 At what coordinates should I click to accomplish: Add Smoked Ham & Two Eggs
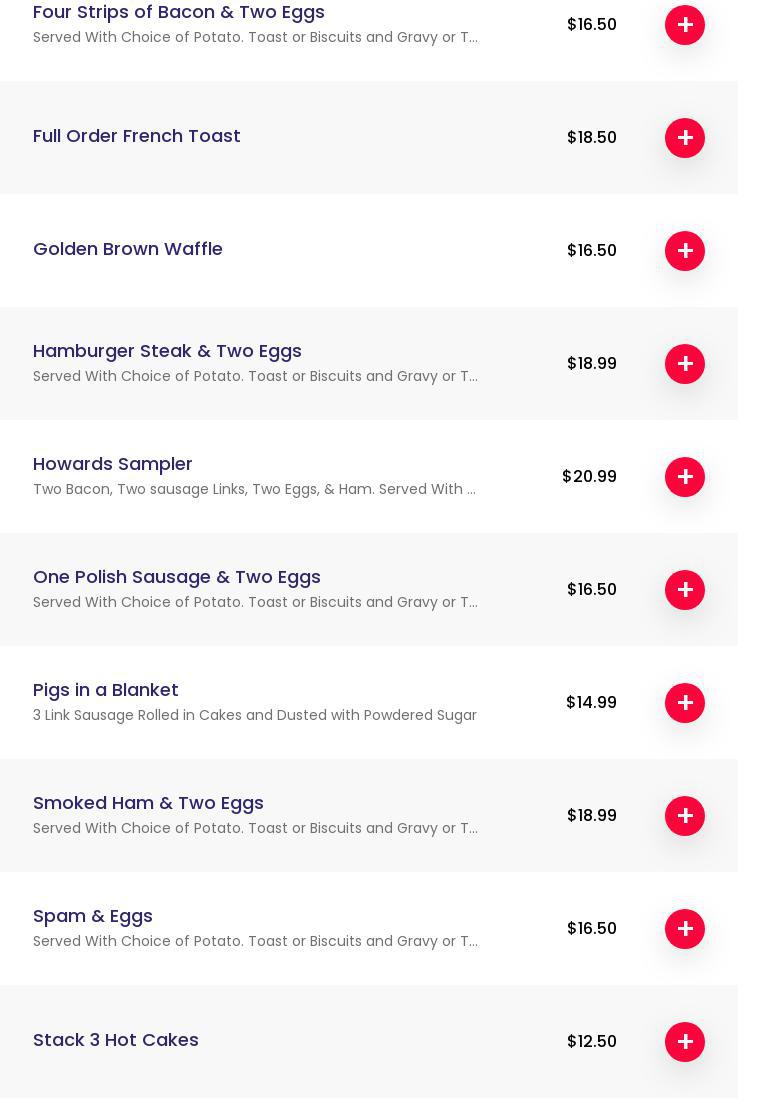coord(685,816)
